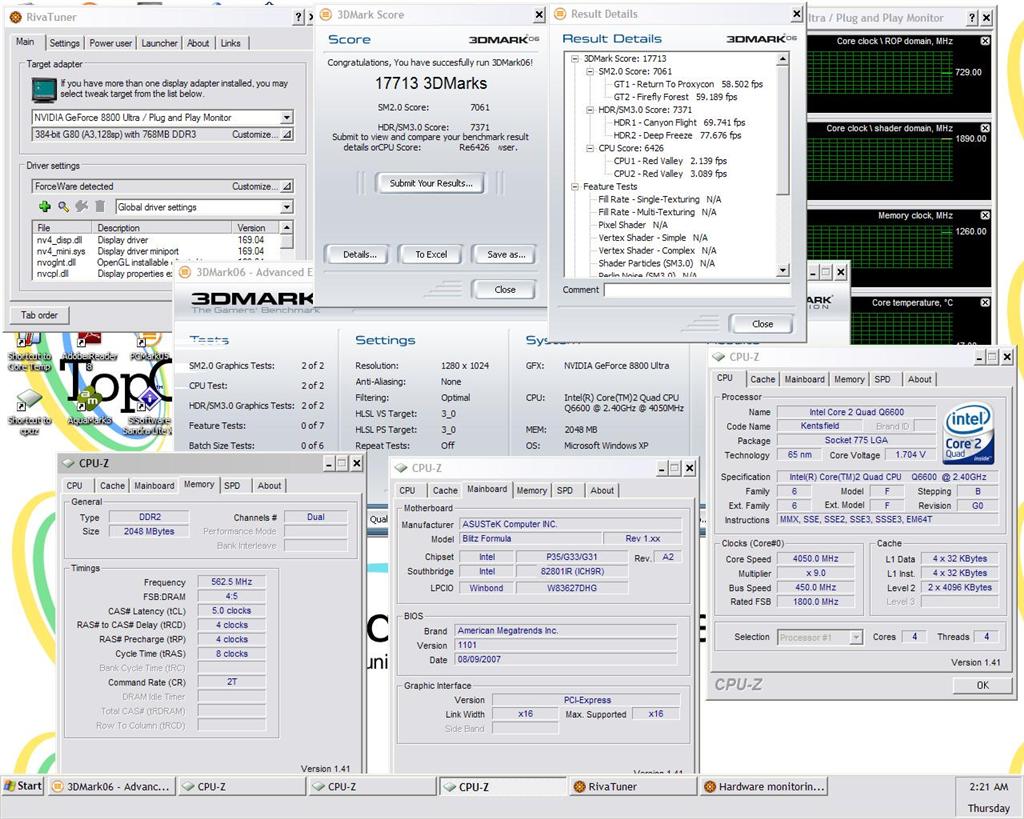Open the display adapter target dropdown
Viewport: 1024px width, 819px height.
(x=287, y=118)
